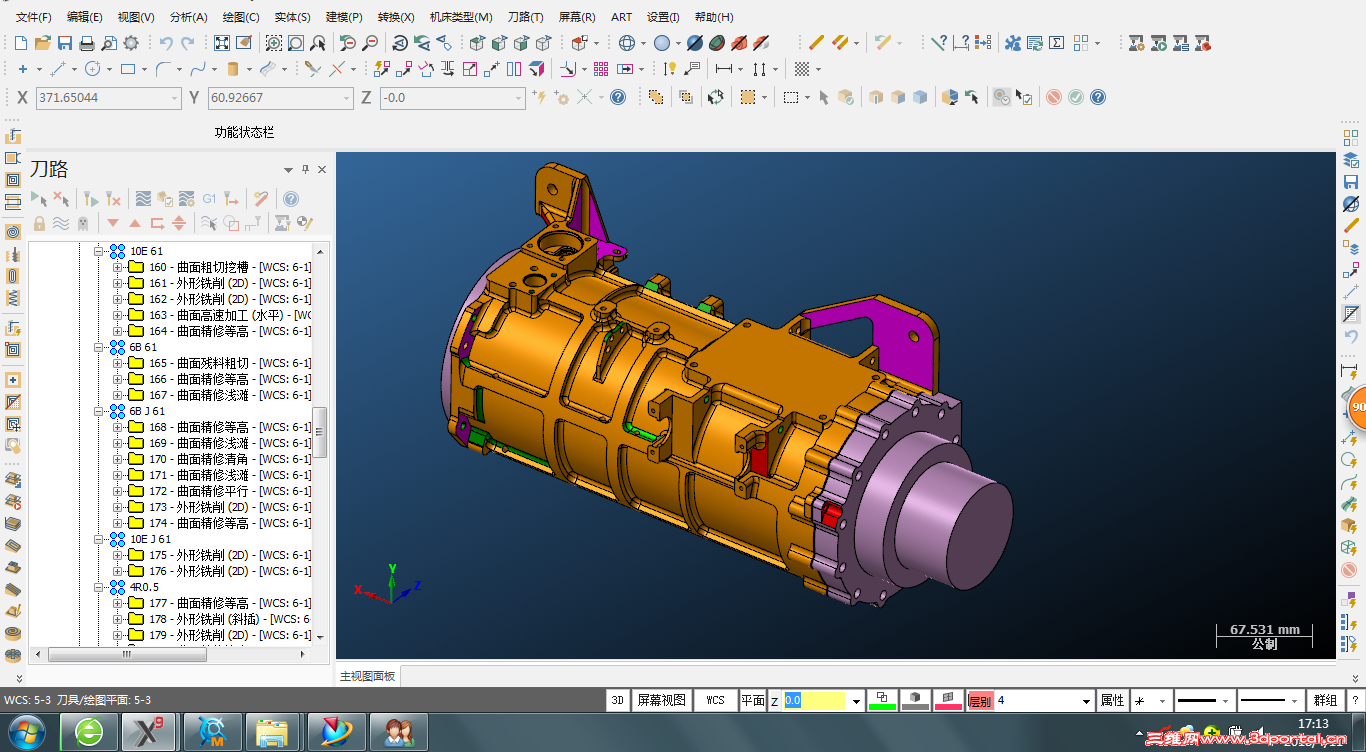Create a new file

click(21, 43)
